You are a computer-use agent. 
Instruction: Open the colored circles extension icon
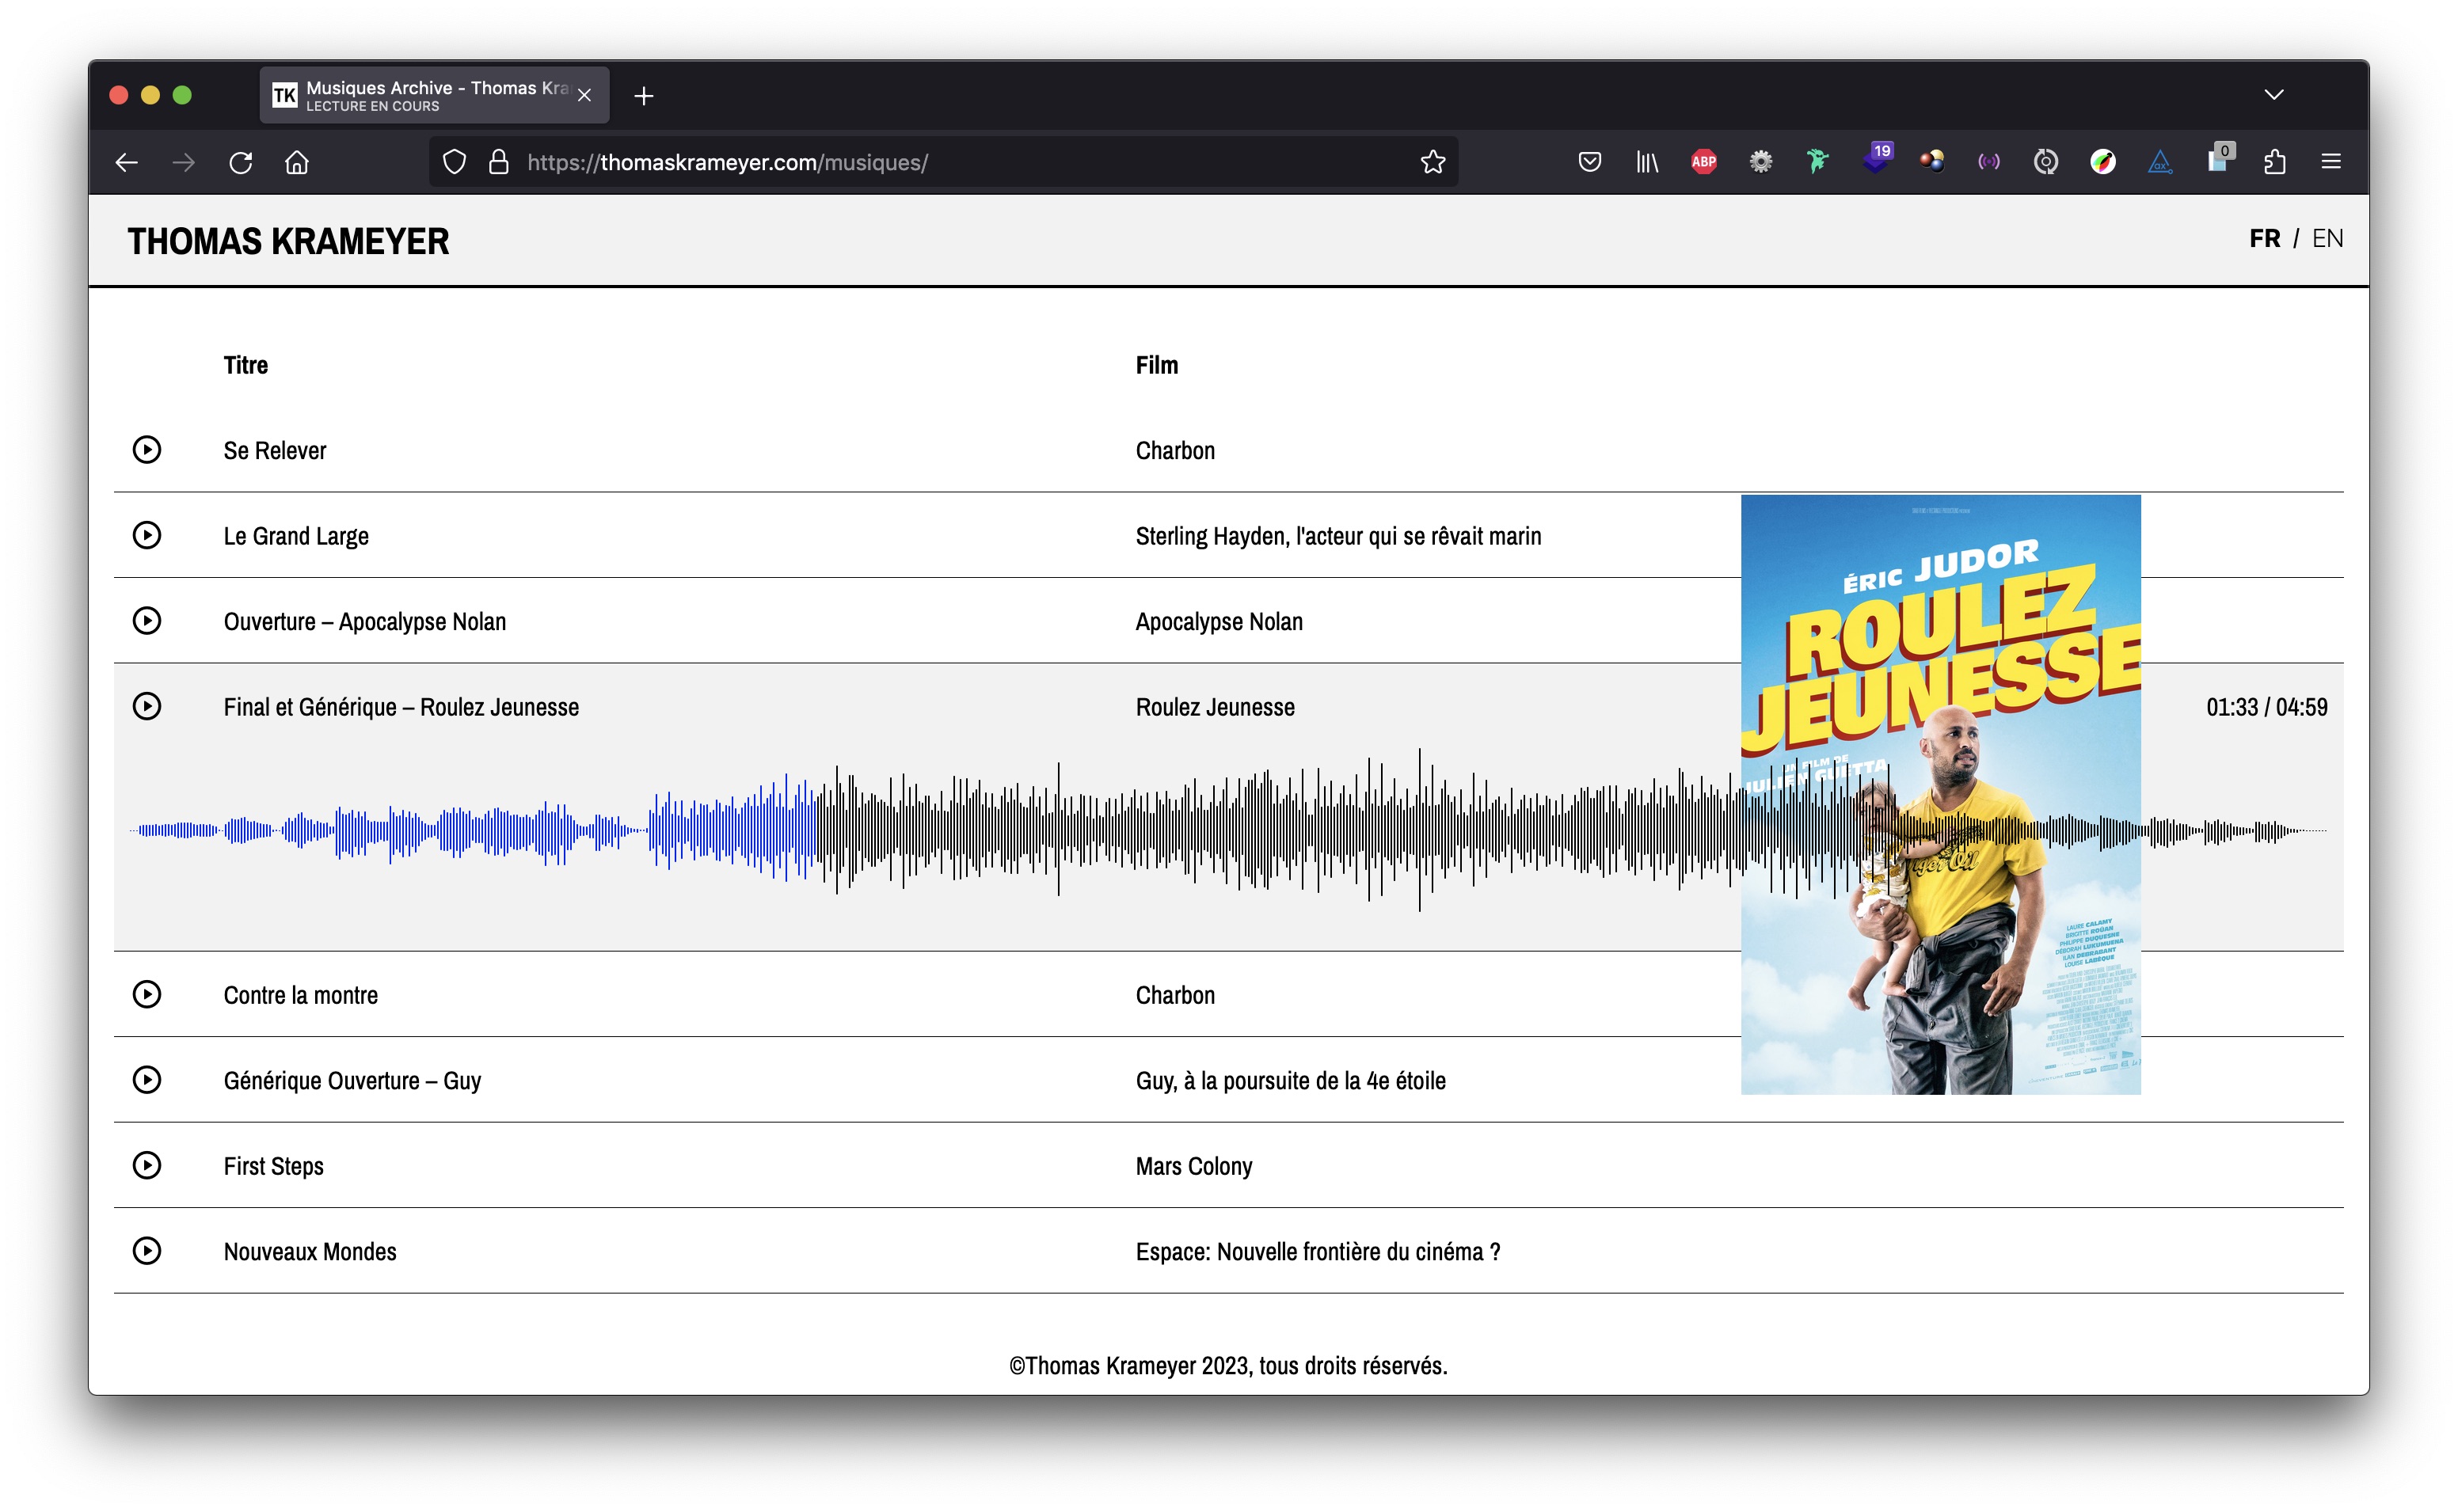tap(1932, 162)
